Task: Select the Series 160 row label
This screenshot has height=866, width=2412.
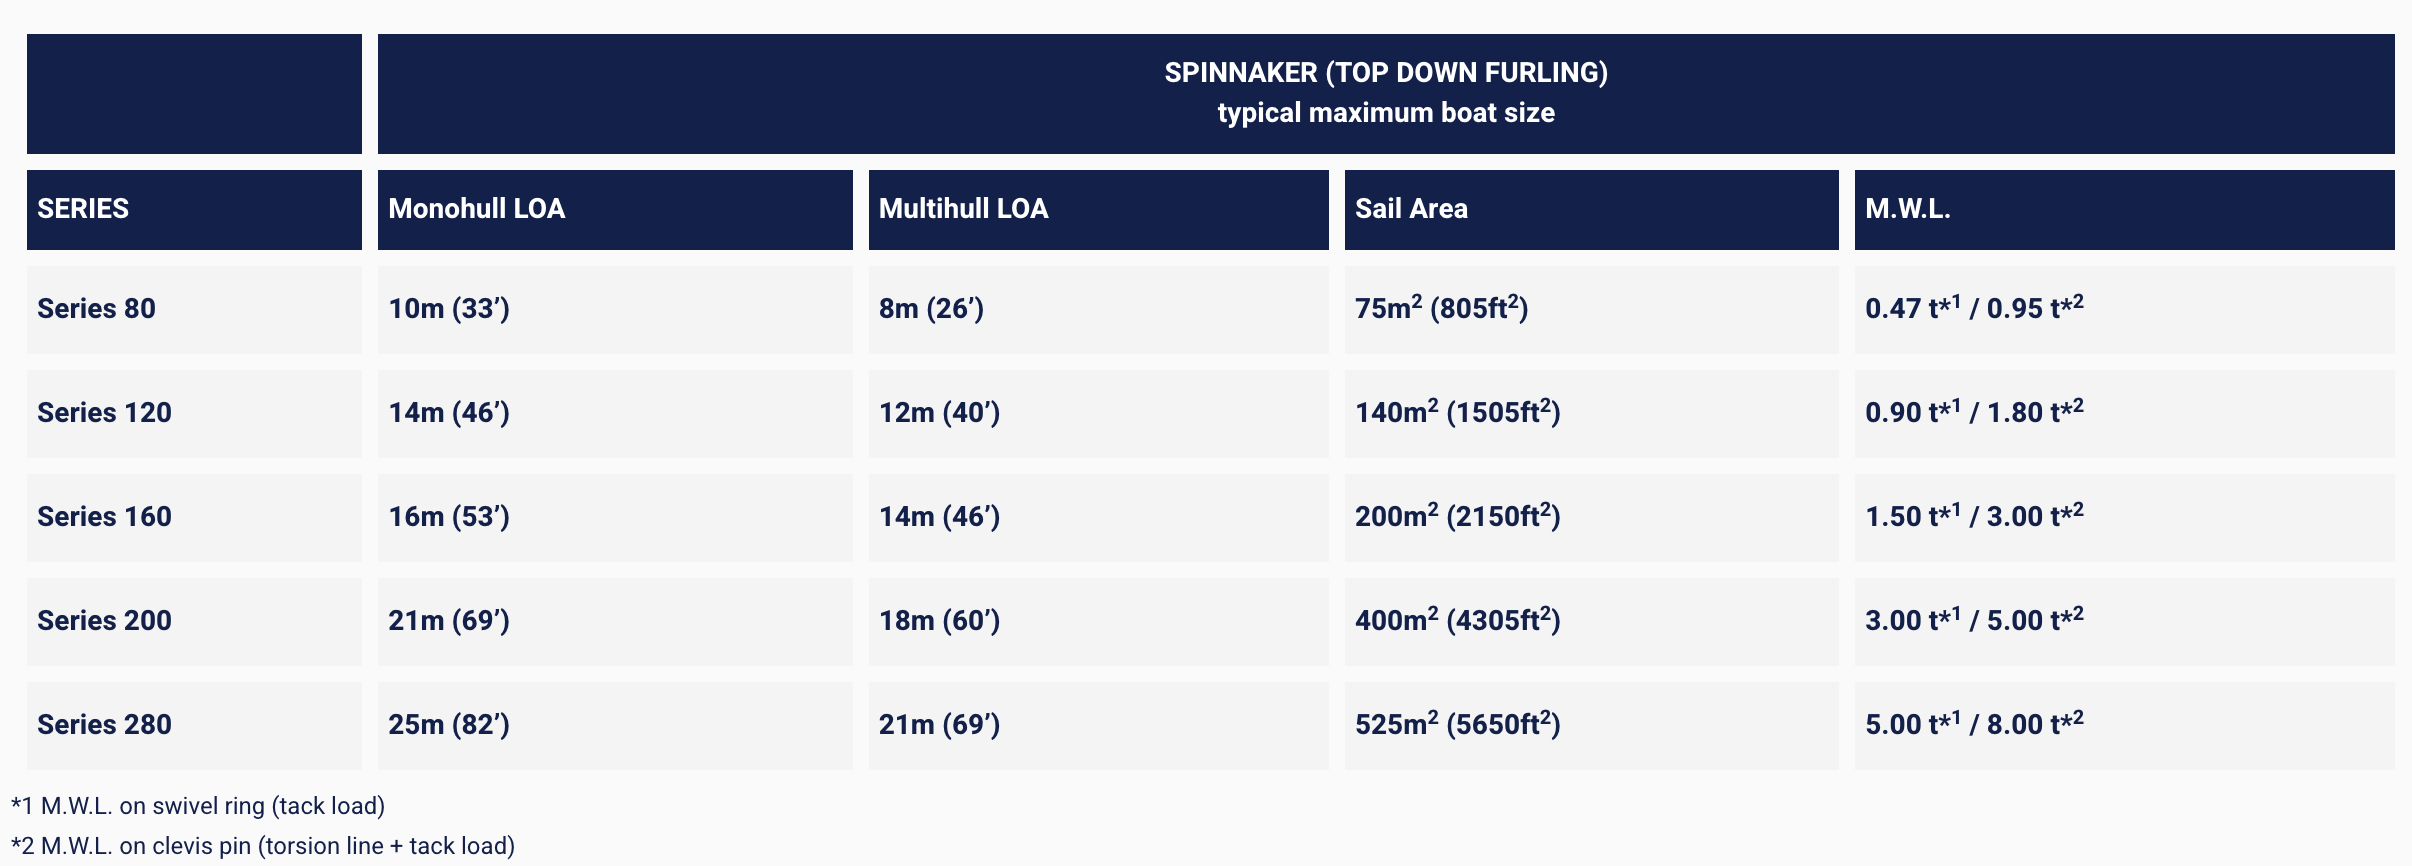Action: click(x=104, y=517)
